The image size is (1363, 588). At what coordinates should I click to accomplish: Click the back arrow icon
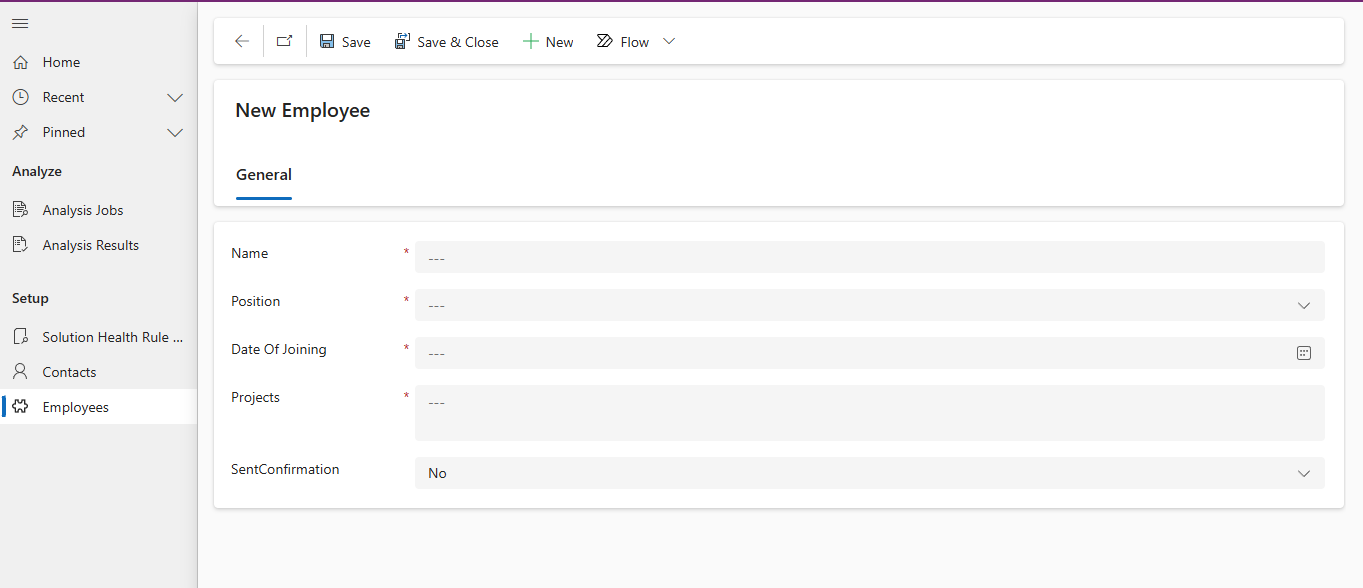(x=241, y=41)
